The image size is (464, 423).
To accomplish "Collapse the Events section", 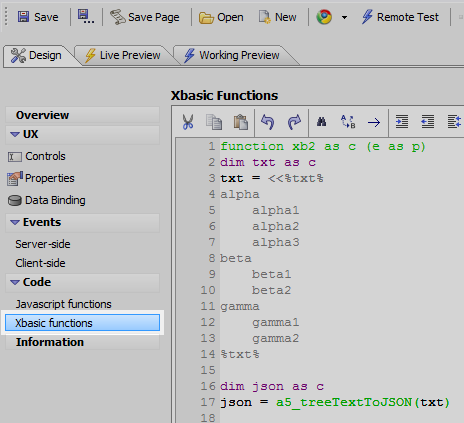I will pos(15,222).
